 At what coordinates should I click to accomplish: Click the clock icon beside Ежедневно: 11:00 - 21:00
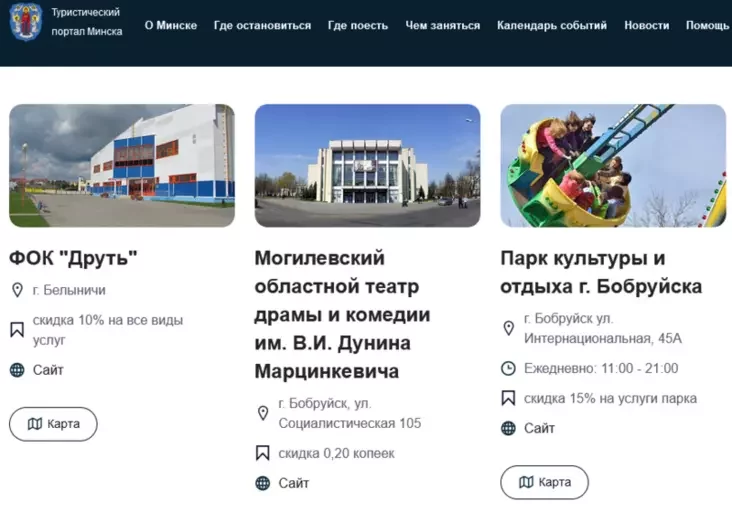pos(508,368)
